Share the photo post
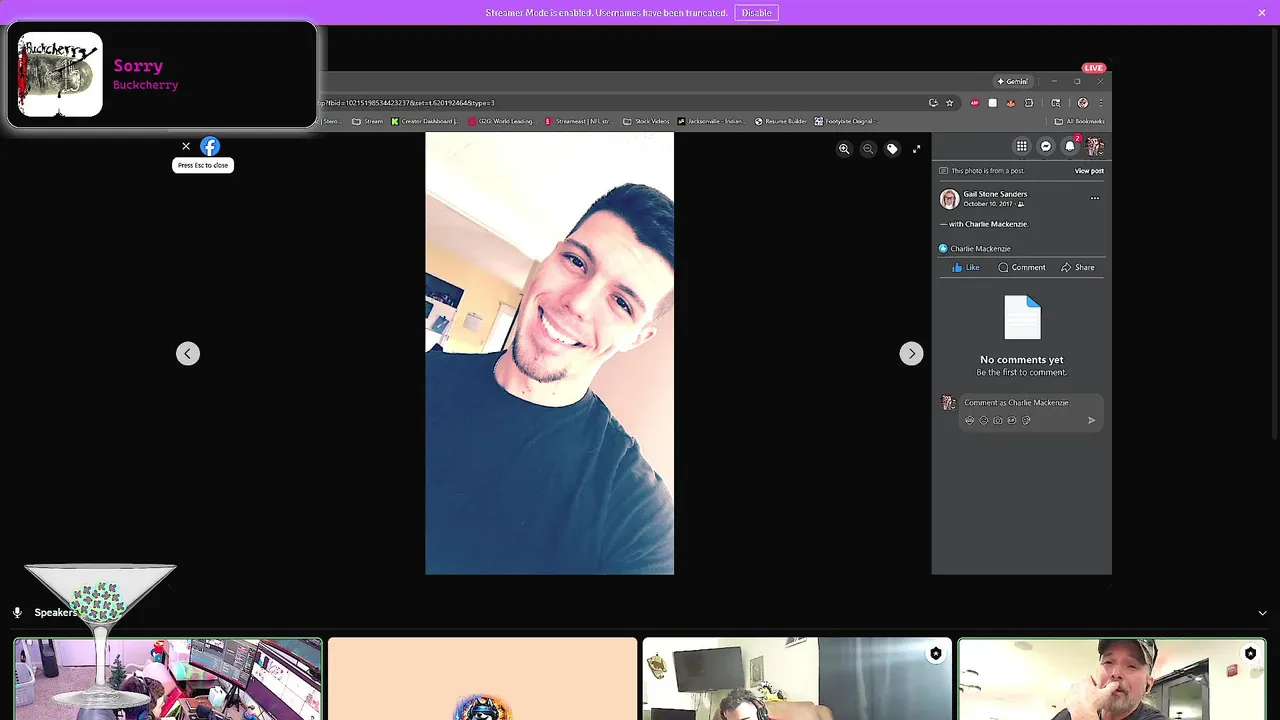Viewport: 1280px width, 720px height. pyautogui.click(x=1078, y=267)
